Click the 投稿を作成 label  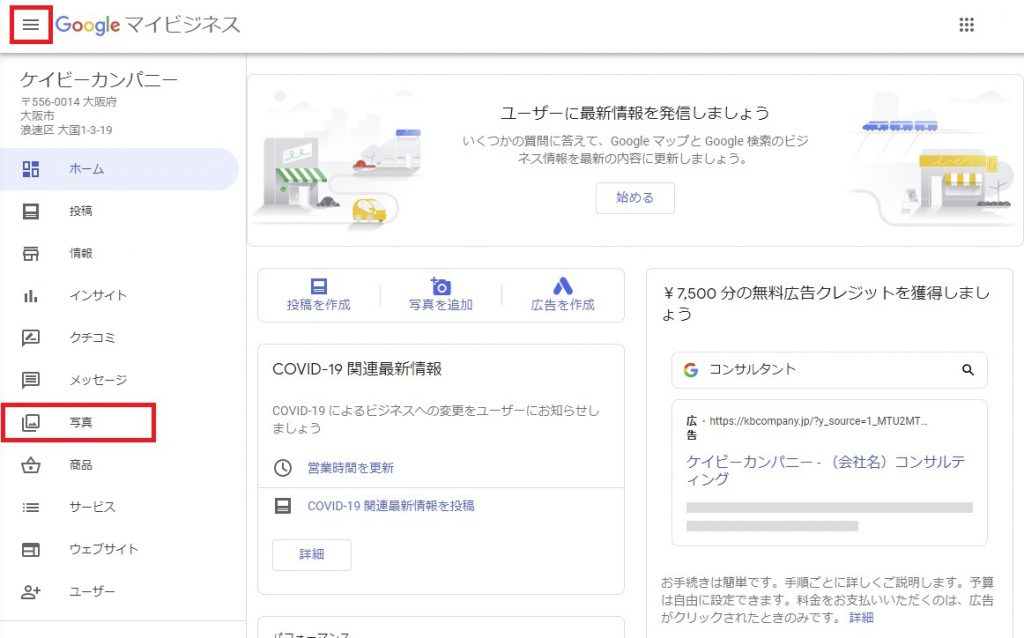coord(319,305)
